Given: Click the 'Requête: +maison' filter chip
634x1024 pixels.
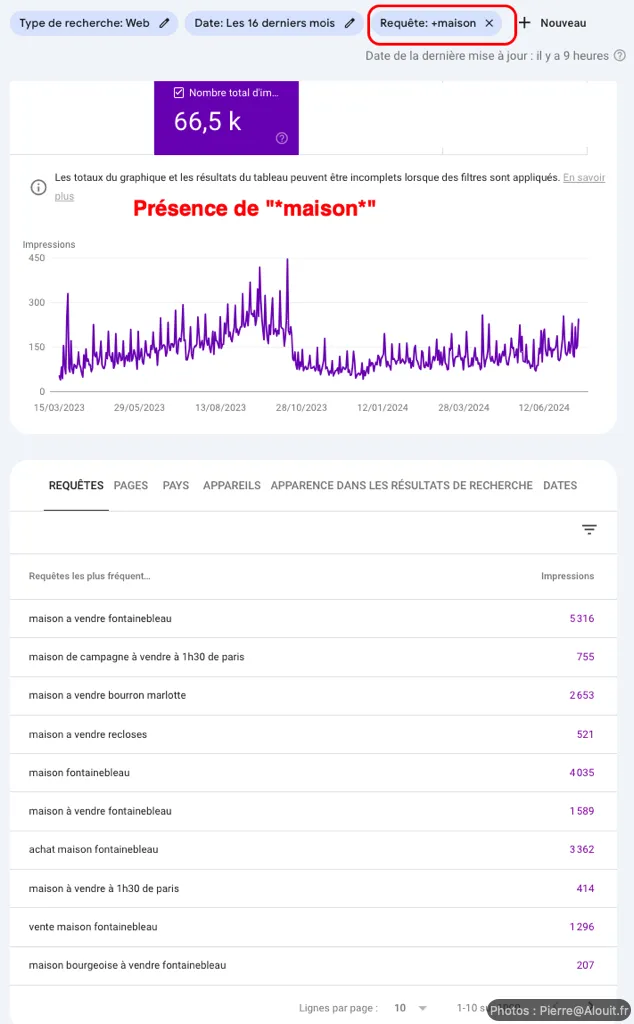Looking at the screenshot, I should tap(427, 23).
